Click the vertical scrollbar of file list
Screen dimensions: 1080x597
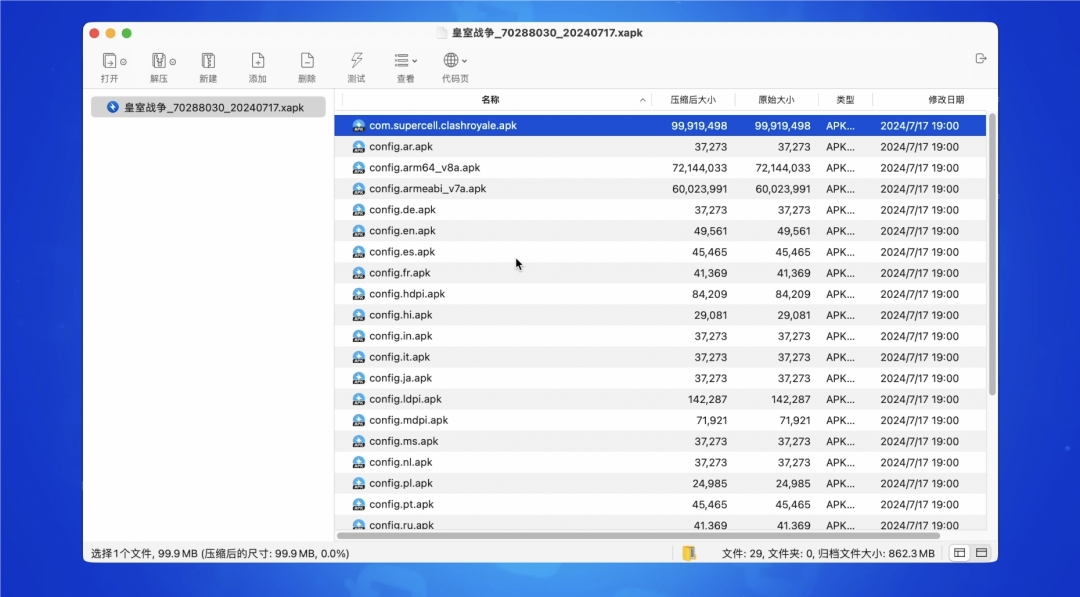(x=992, y=250)
